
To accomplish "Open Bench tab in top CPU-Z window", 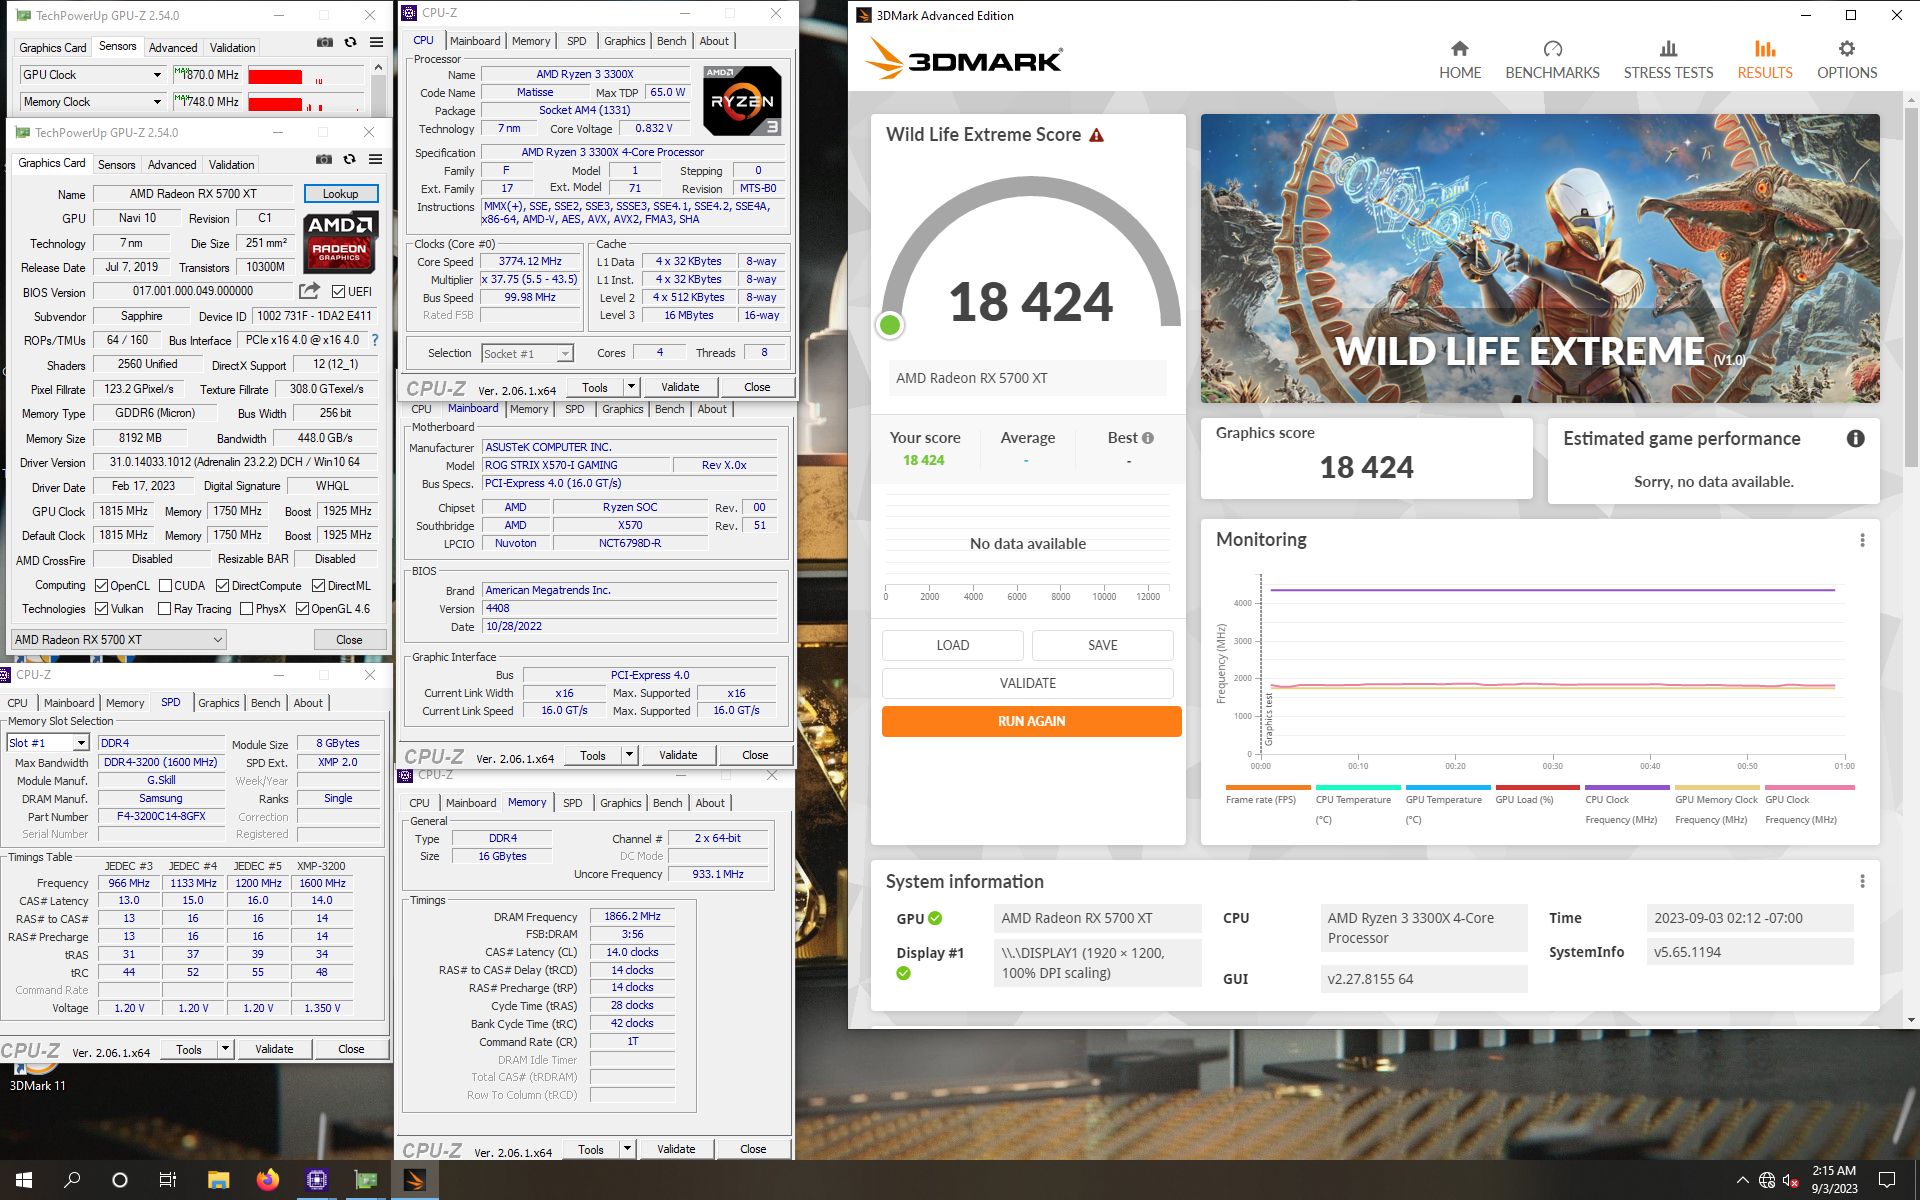I will pyautogui.click(x=671, y=41).
